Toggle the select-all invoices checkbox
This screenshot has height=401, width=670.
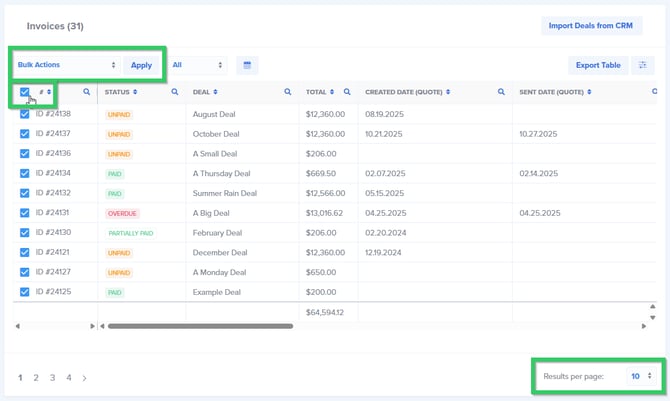[25, 92]
